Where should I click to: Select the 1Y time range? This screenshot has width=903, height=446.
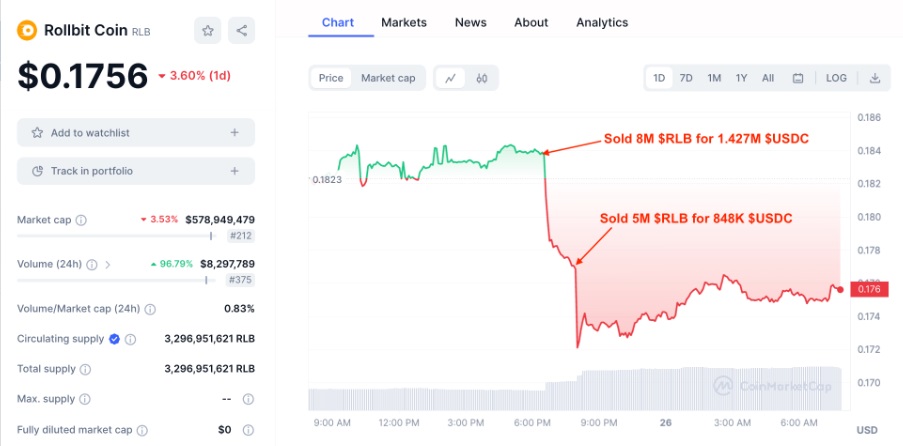(x=741, y=78)
